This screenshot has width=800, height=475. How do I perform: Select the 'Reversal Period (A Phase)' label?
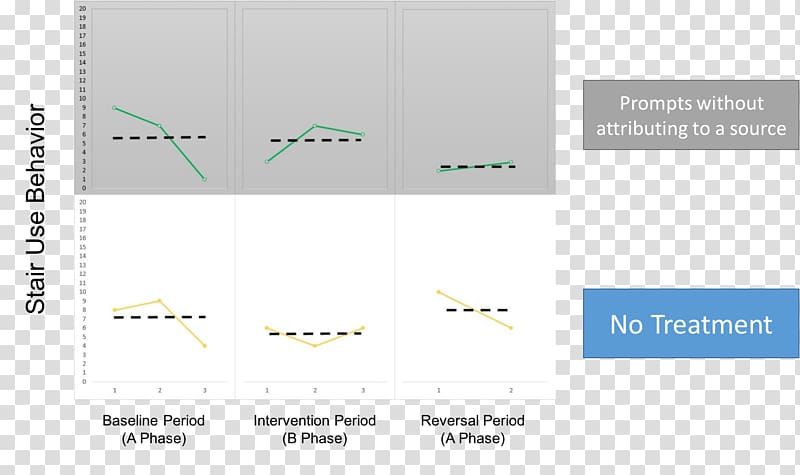coord(472,429)
